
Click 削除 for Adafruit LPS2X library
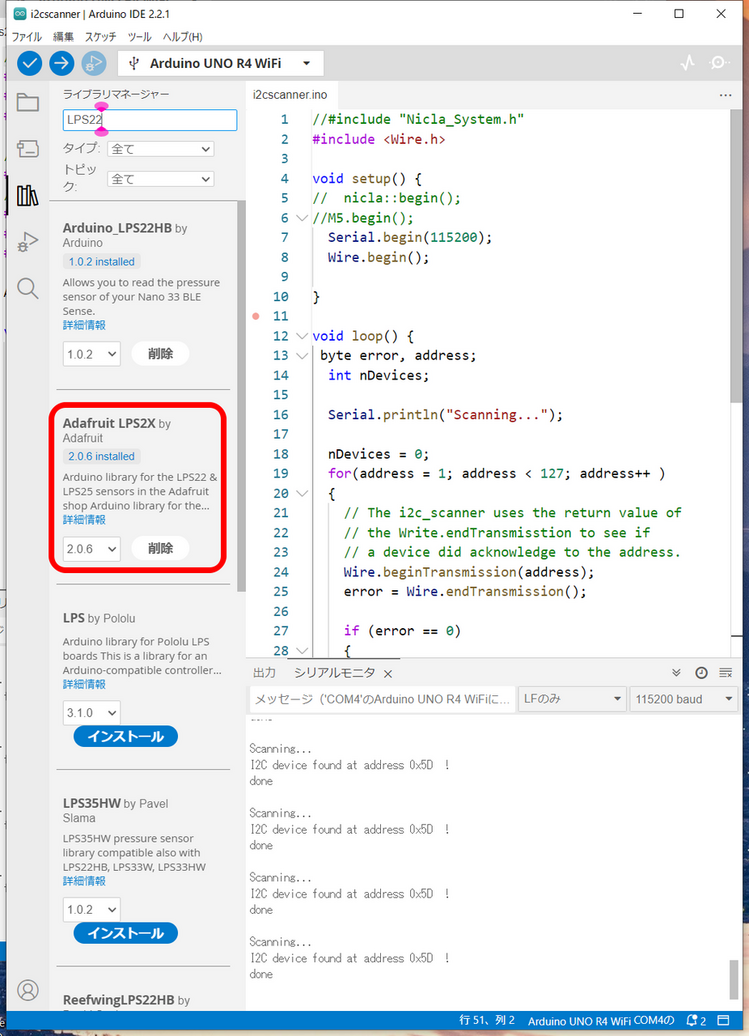click(160, 548)
